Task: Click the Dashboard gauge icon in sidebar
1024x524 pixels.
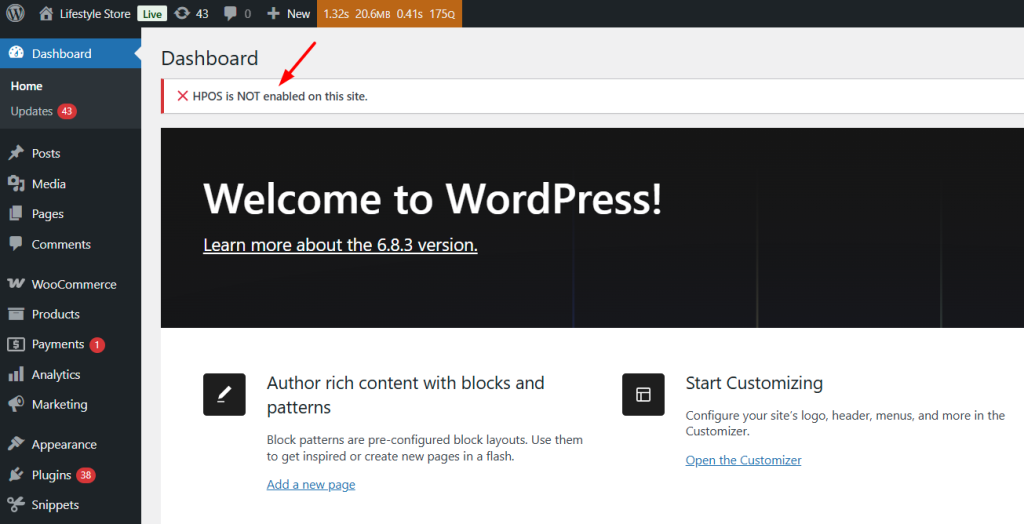Action: click(16, 54)
